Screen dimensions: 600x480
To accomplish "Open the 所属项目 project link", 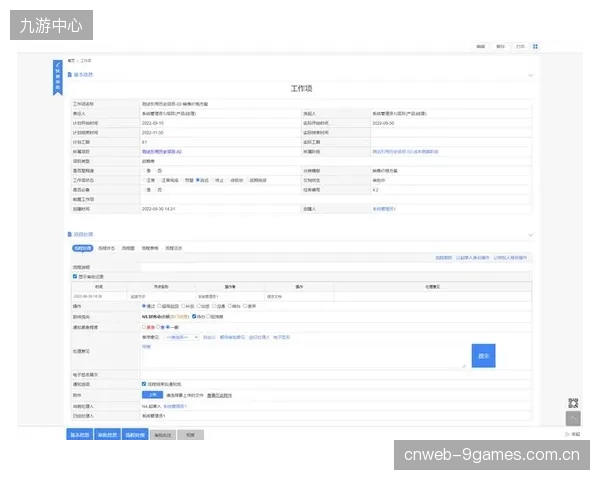I will click(x=161, y=152).
